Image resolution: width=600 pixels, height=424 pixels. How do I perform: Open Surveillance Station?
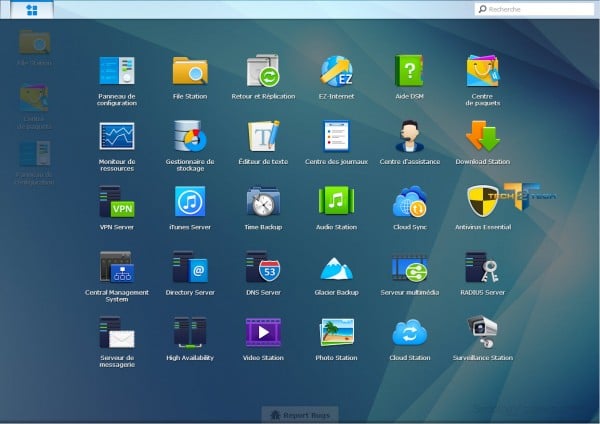click(483, 333)
